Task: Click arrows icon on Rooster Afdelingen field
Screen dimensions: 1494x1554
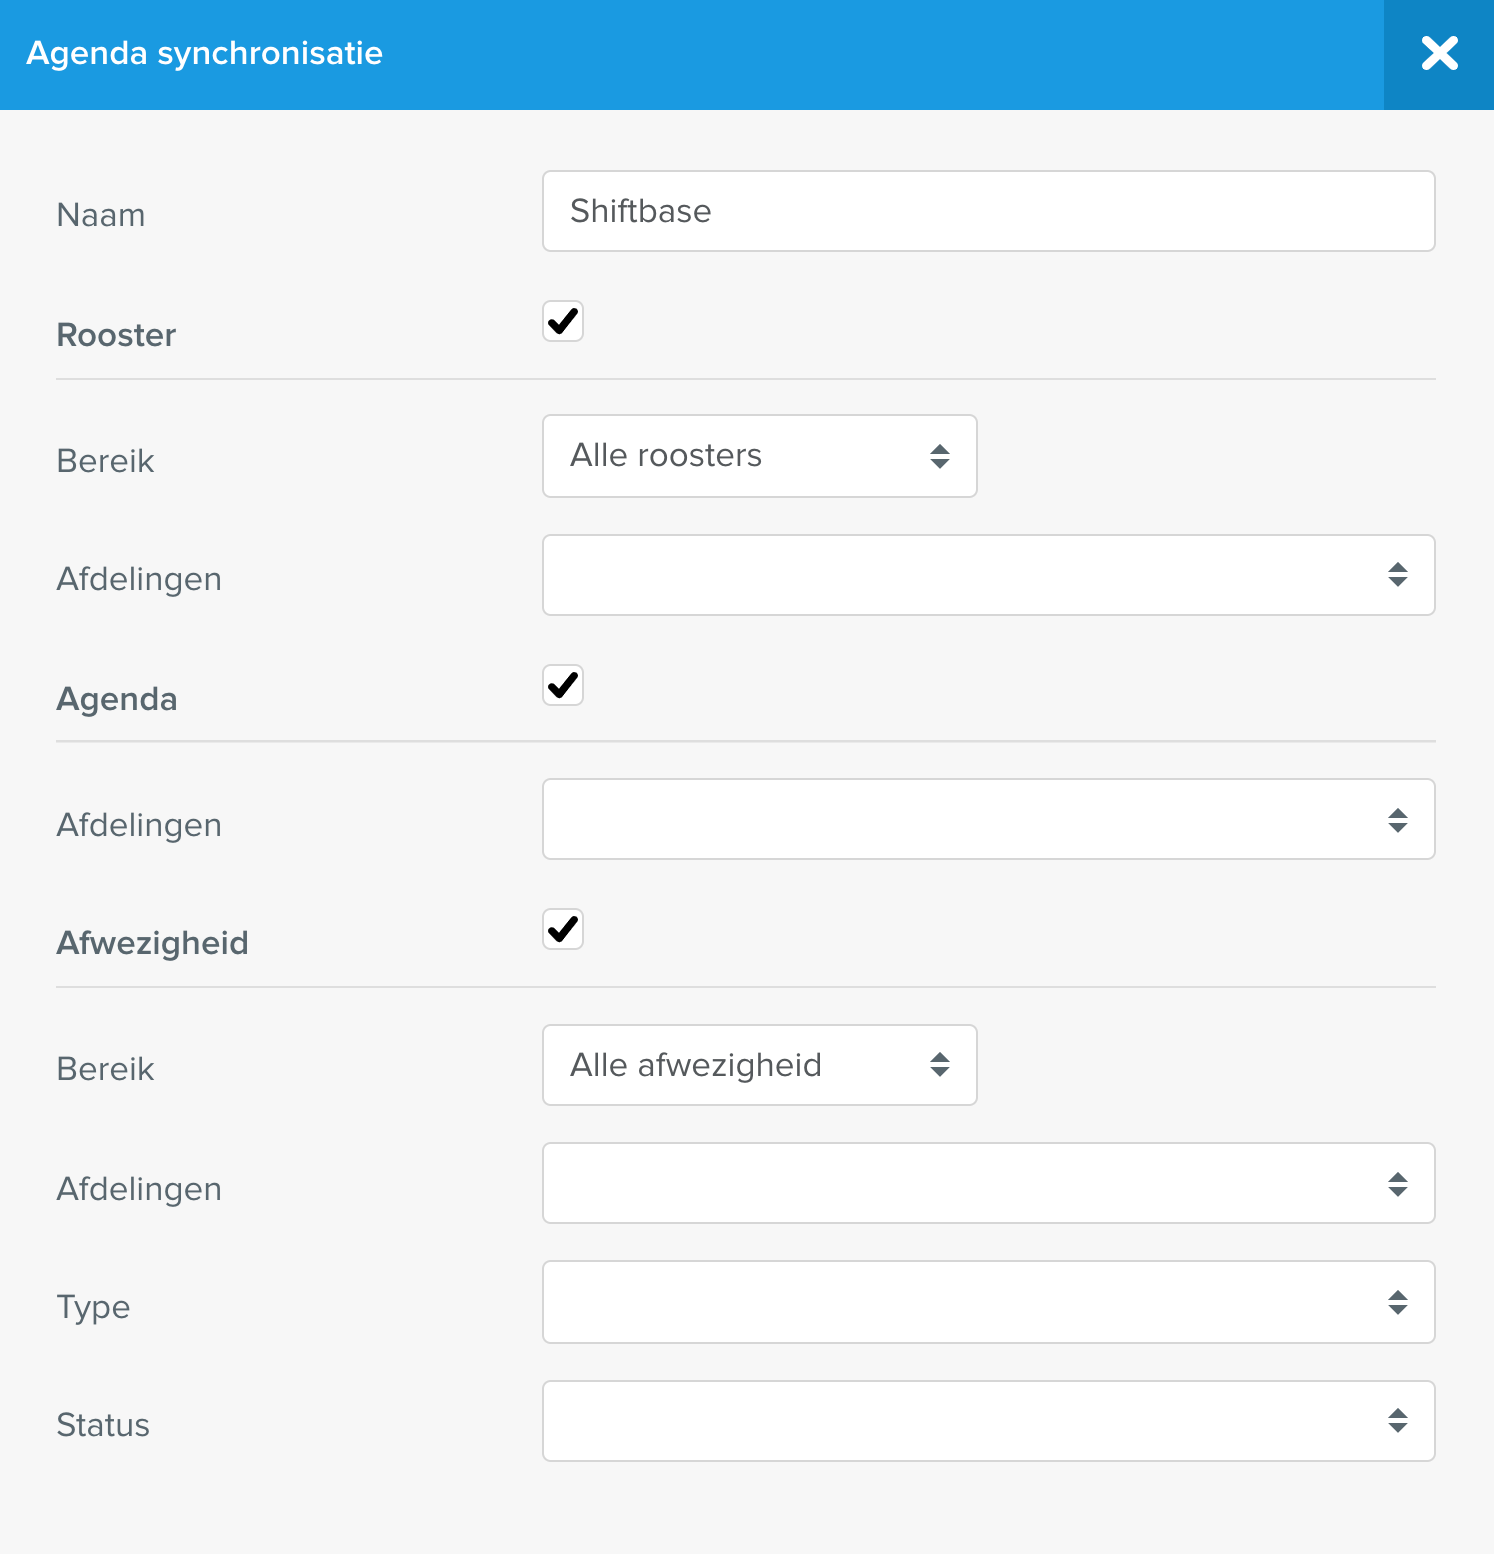Action: click(1398, 574)
